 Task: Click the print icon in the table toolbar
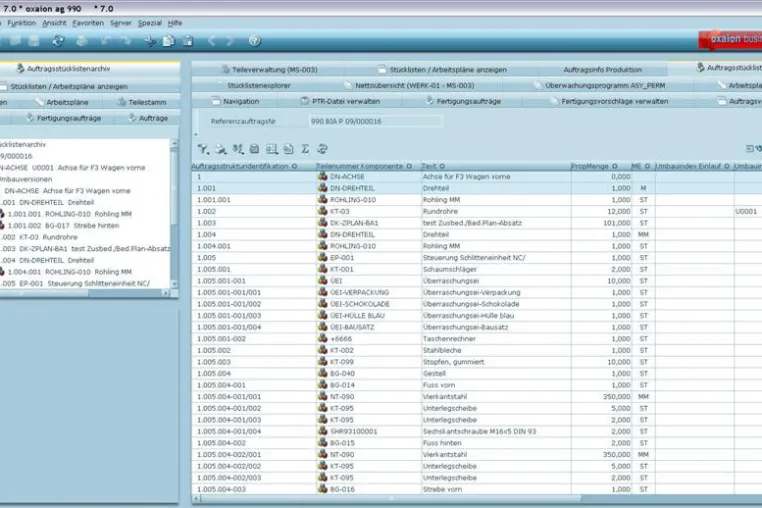click(221, 149)
